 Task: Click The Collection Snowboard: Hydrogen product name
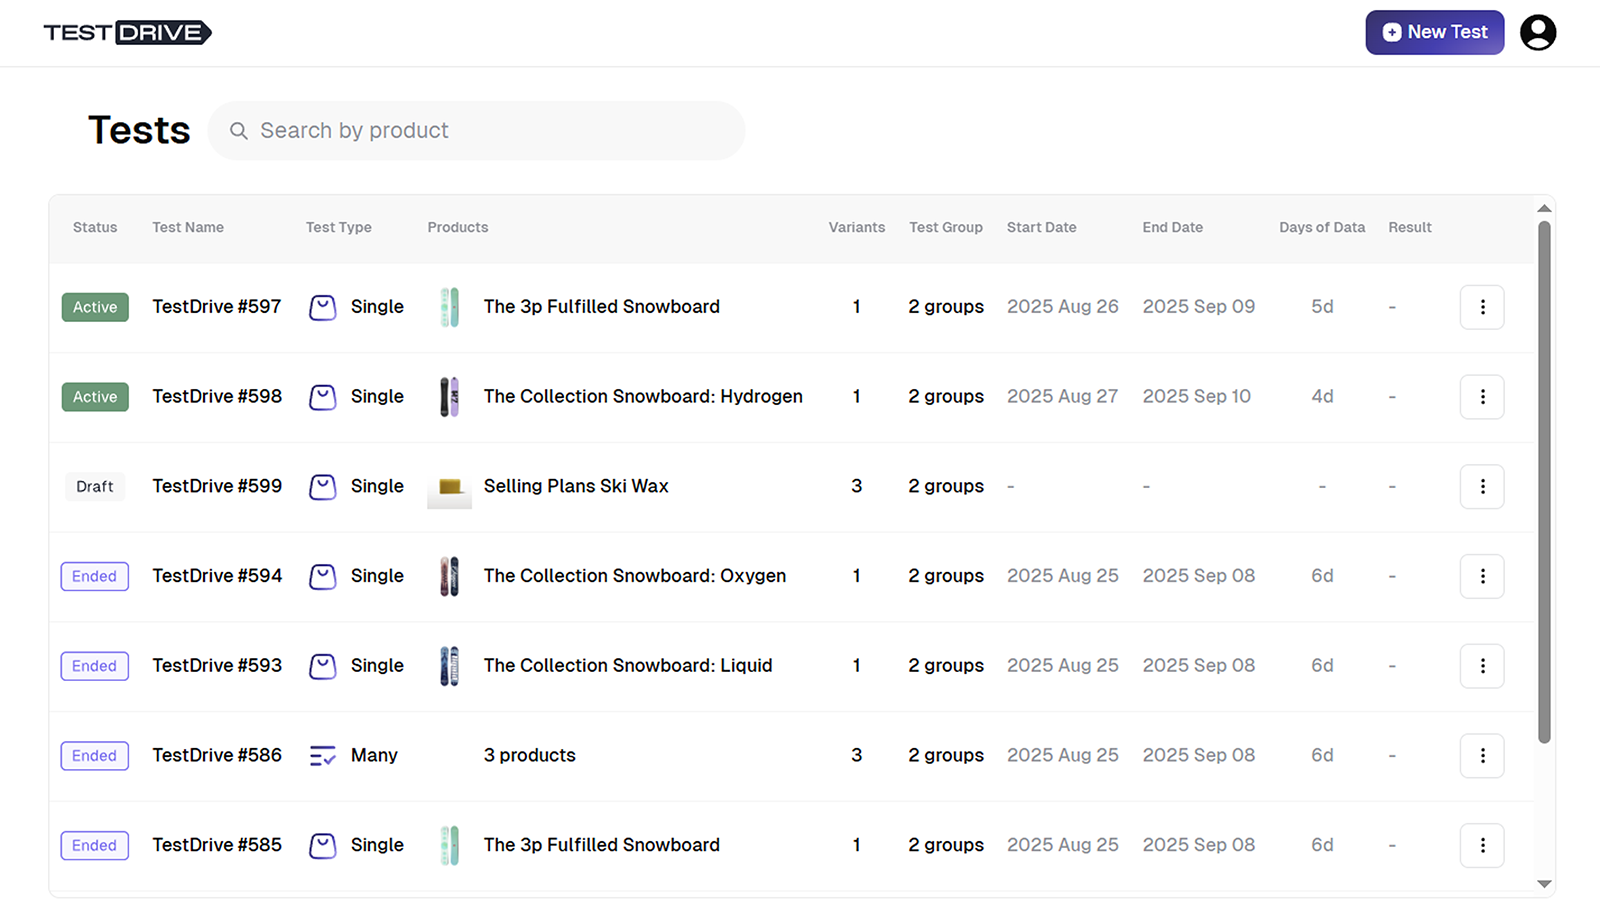[x=643, y=397]
